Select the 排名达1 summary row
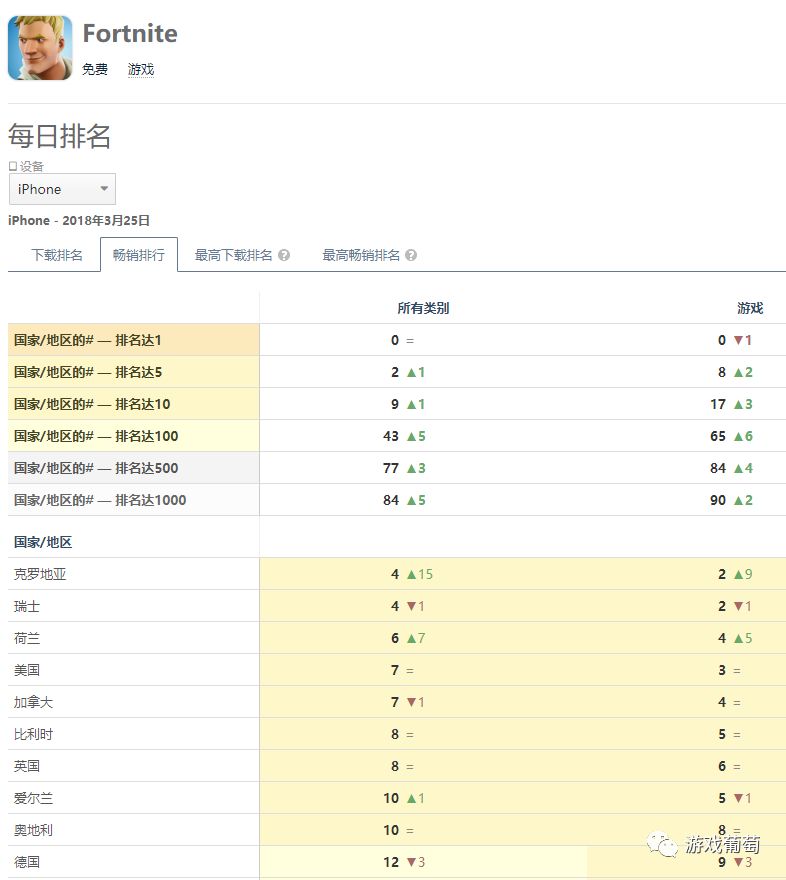 tap(397, 340)
